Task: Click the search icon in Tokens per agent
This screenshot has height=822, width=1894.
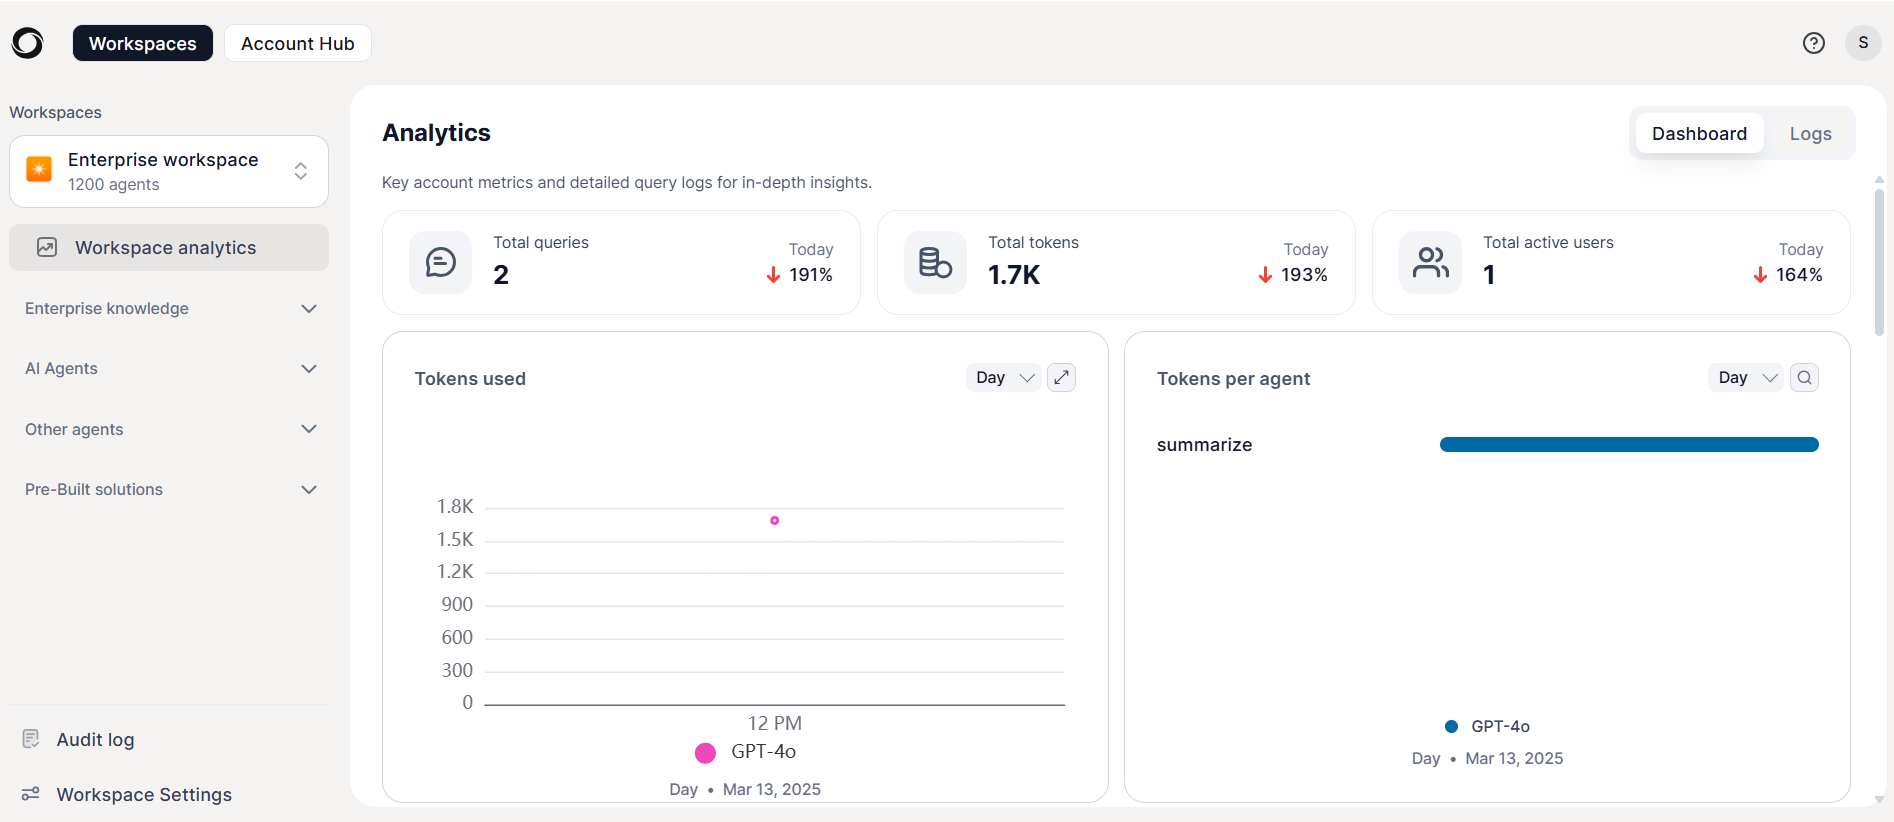Action: 1804,378
